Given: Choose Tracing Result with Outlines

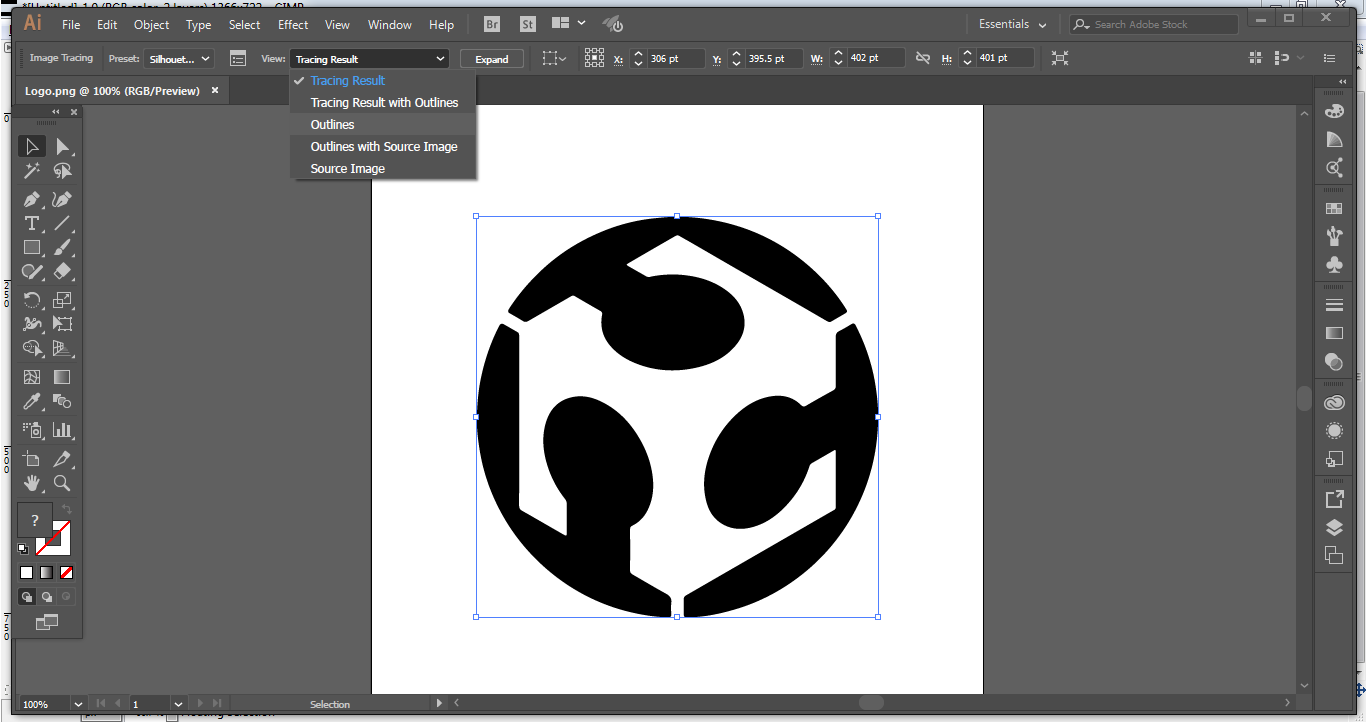Looking at the screenshot, I should point(384,103).
